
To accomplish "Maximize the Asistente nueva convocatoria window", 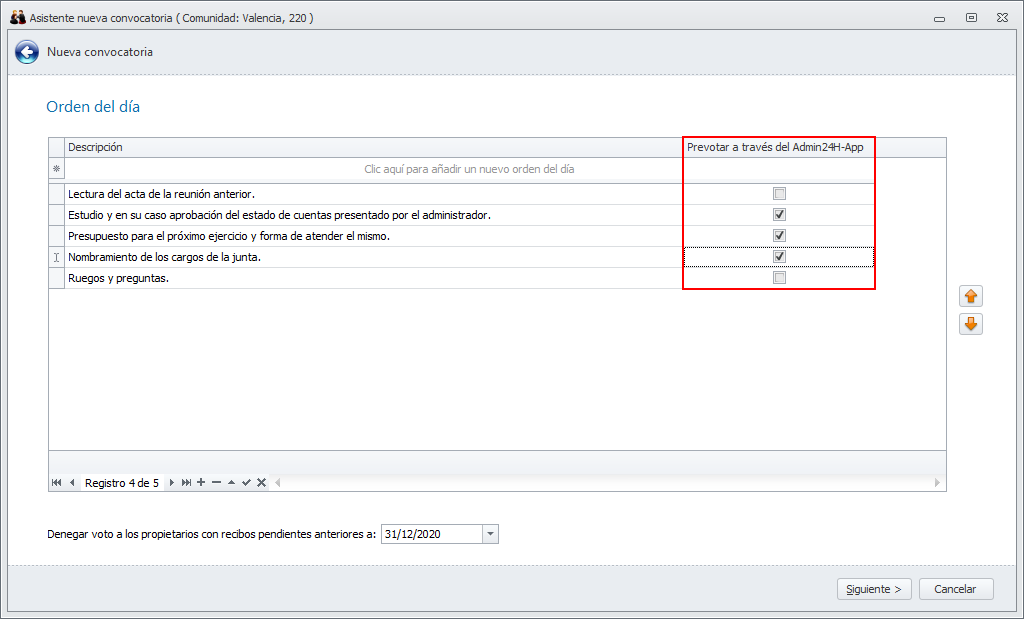I will pos(971,18).
